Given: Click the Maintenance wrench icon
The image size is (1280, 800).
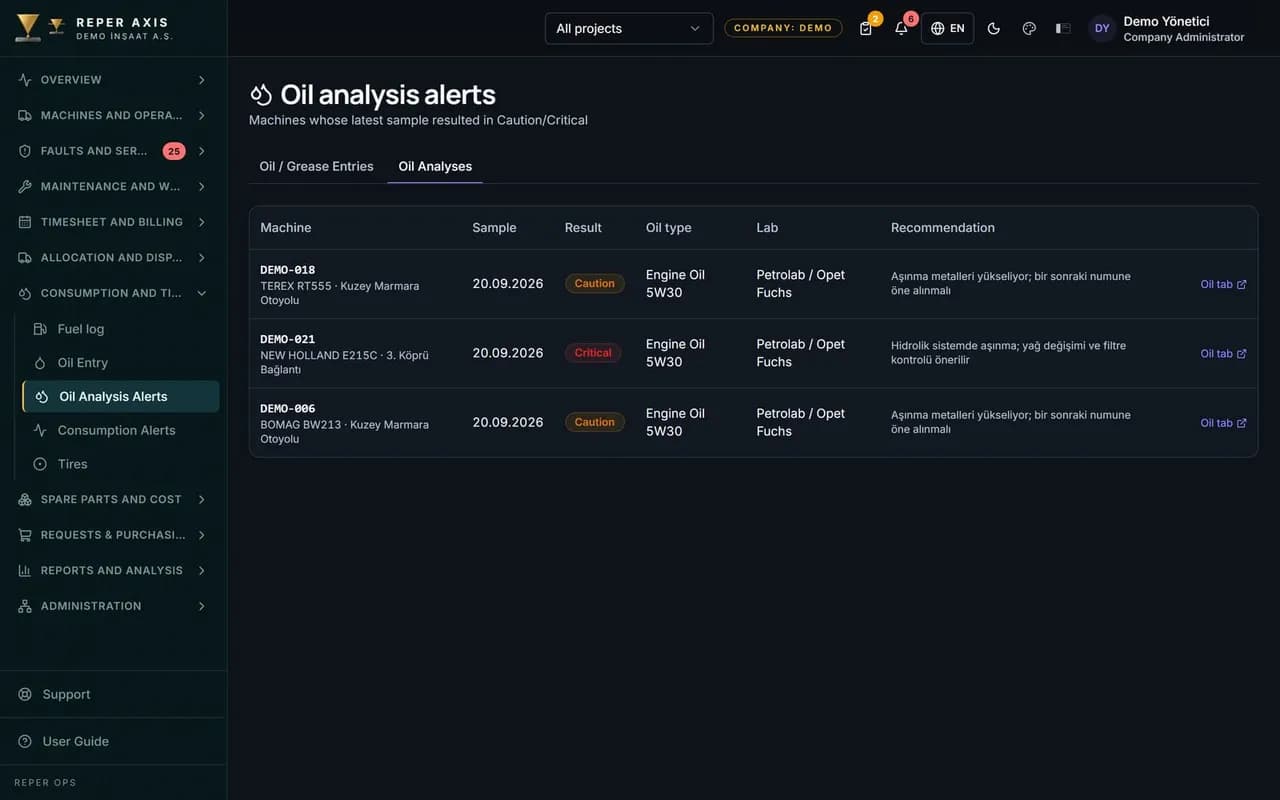Looking at the screenshot, I should pyautogui.click(x=25, y=187).
